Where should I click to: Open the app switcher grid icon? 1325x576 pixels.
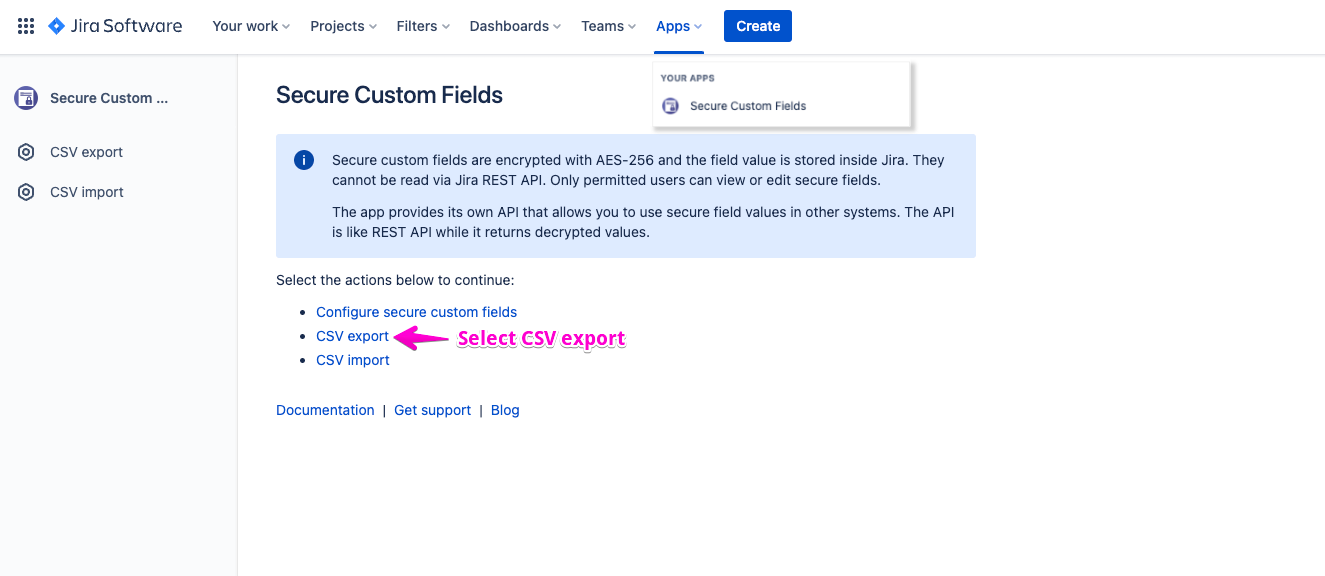[x=26, y=26]
